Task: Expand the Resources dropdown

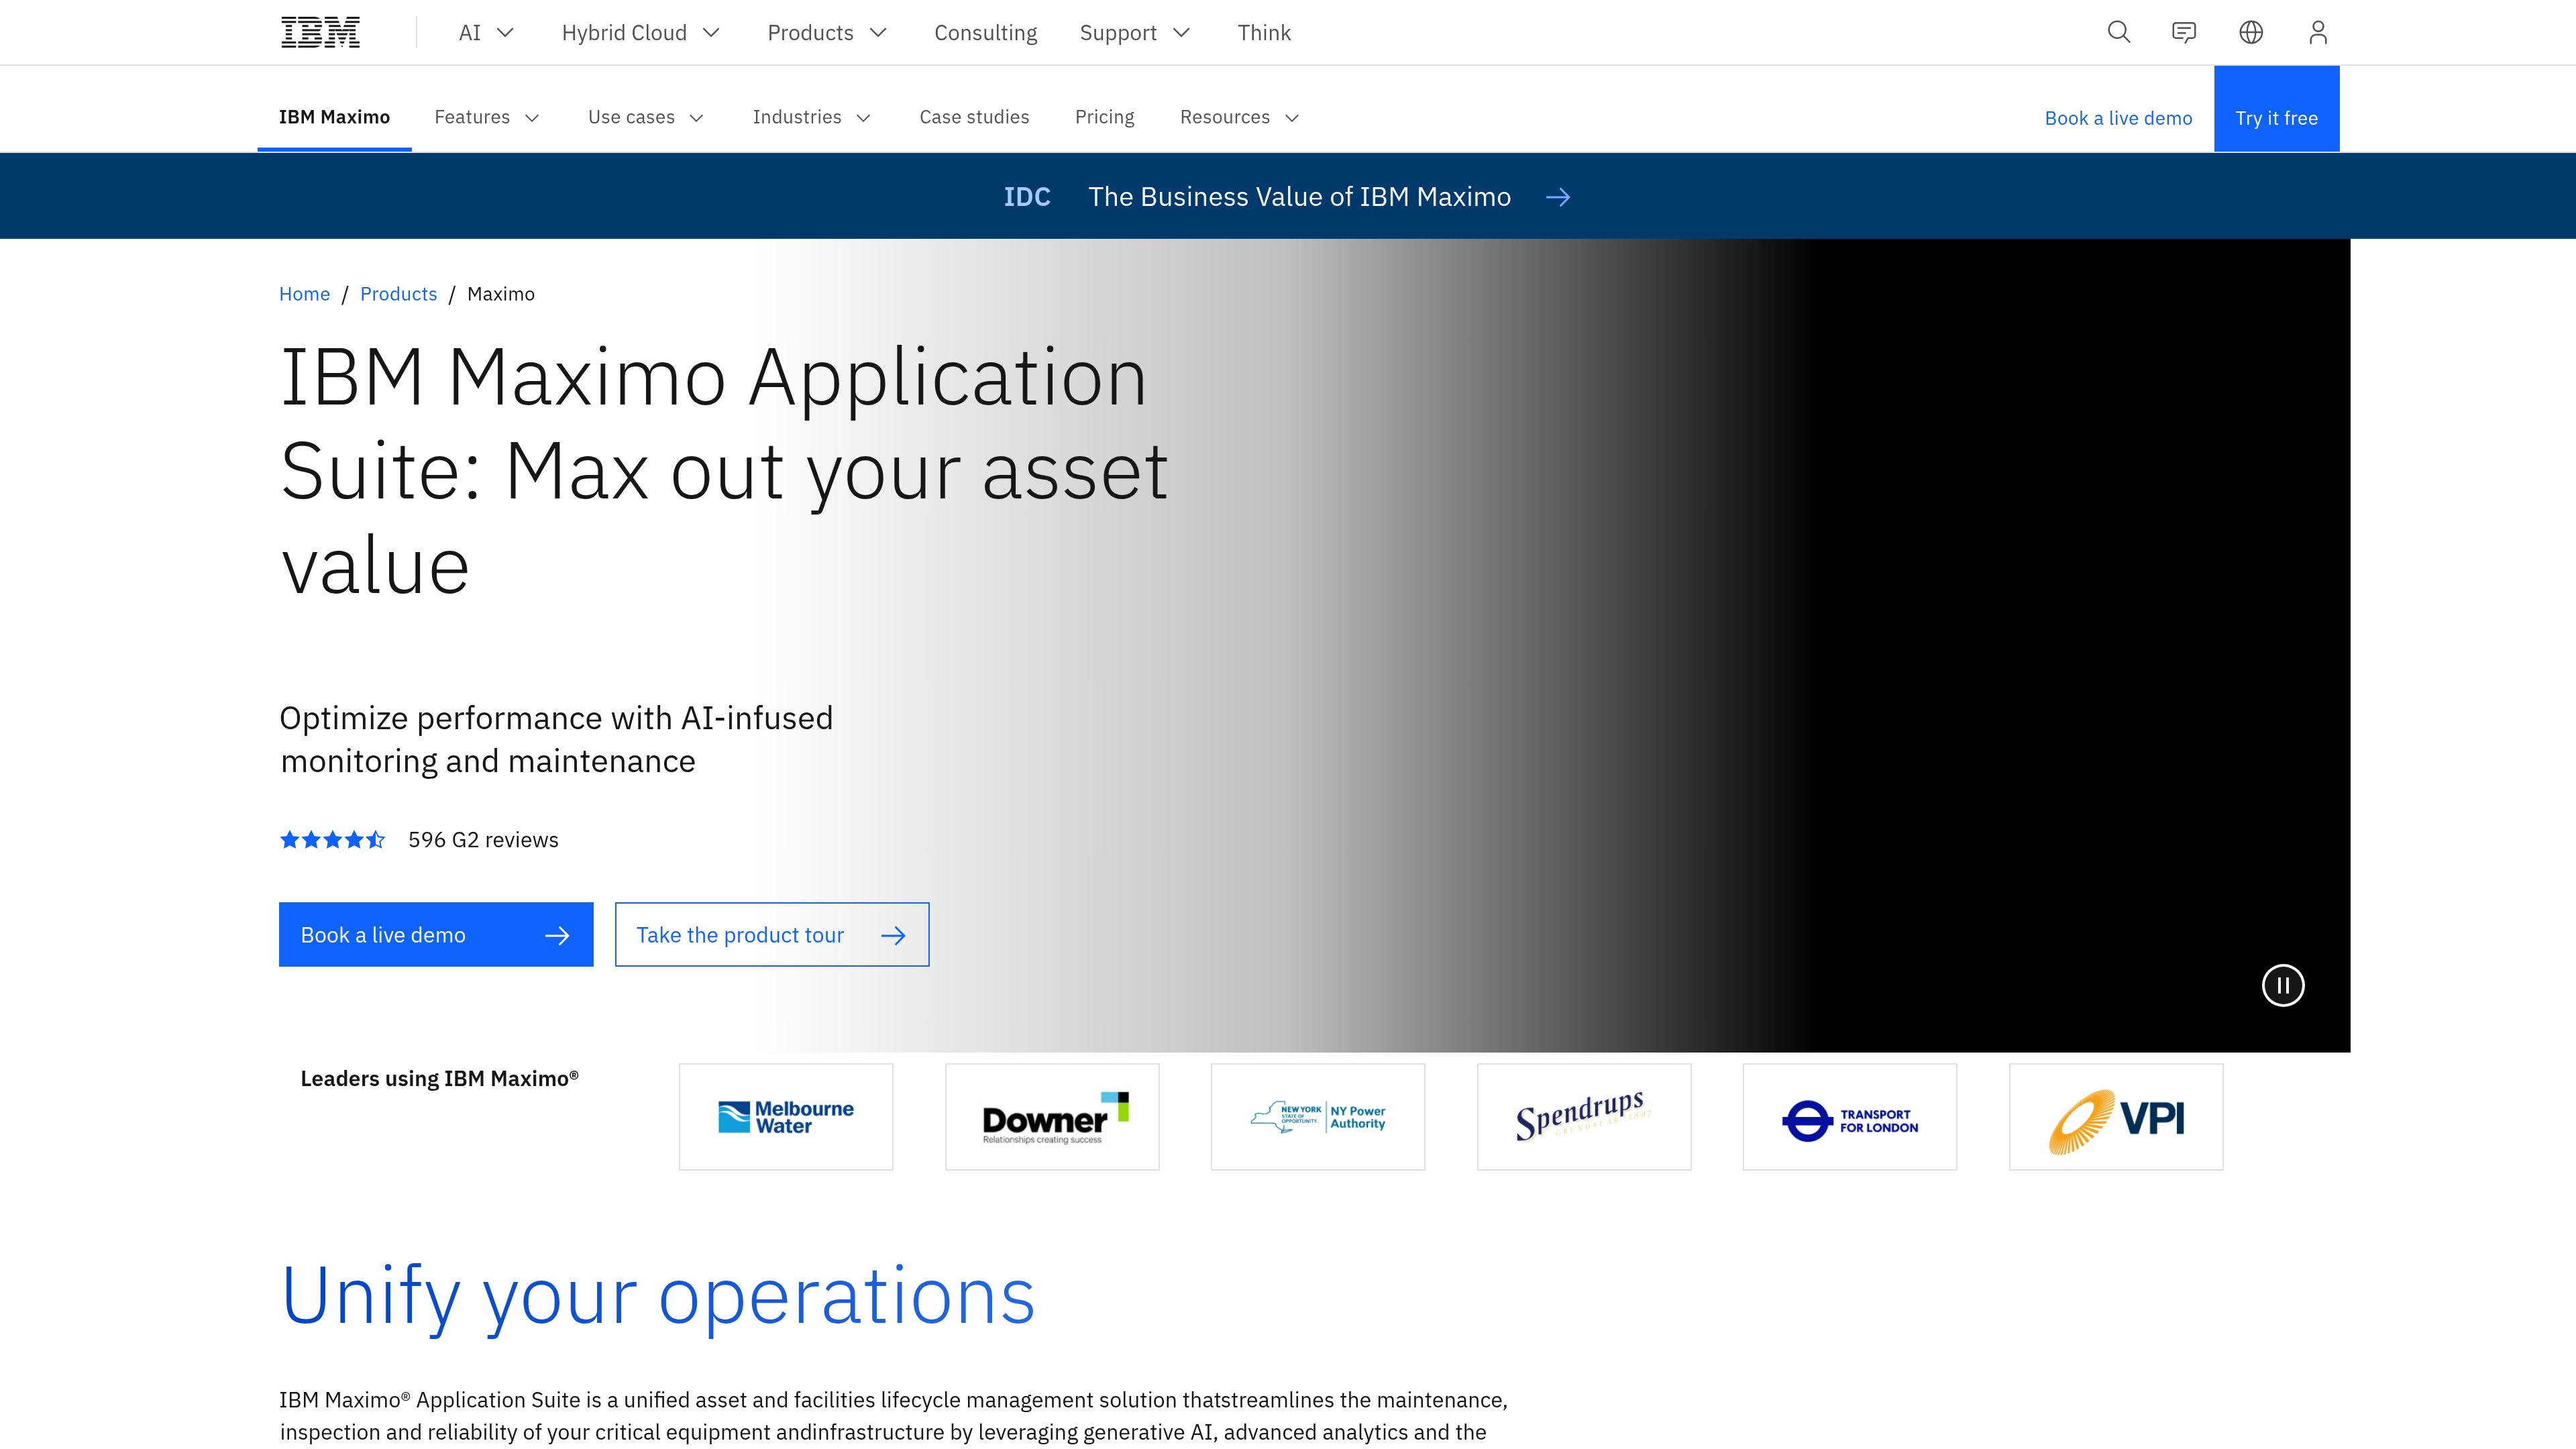Action: tap(1240, 117)
